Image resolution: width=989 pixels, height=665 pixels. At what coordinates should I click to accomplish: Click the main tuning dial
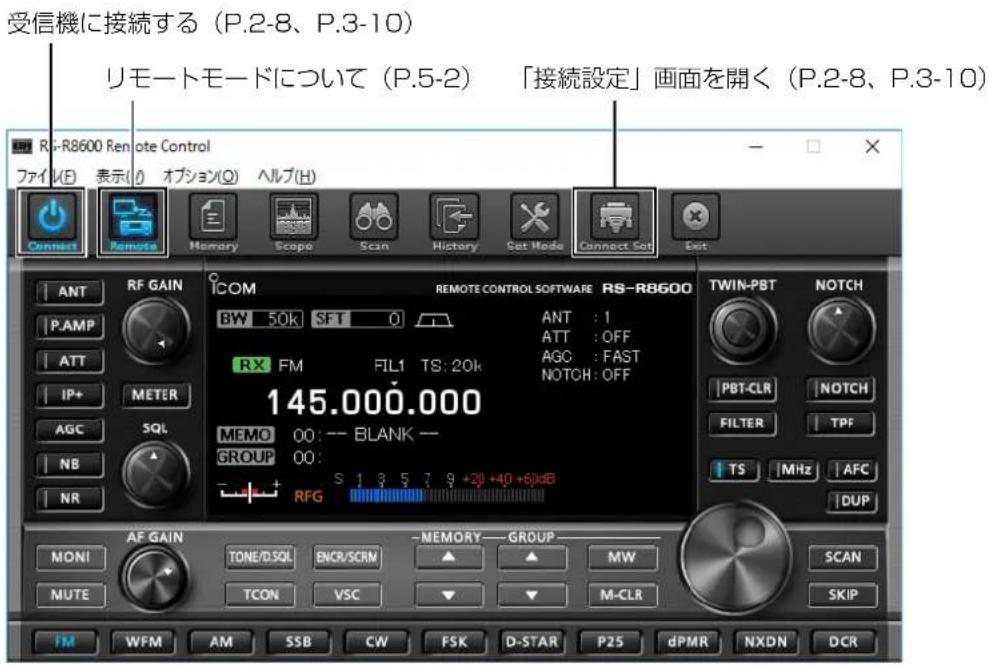click(736, 559)
